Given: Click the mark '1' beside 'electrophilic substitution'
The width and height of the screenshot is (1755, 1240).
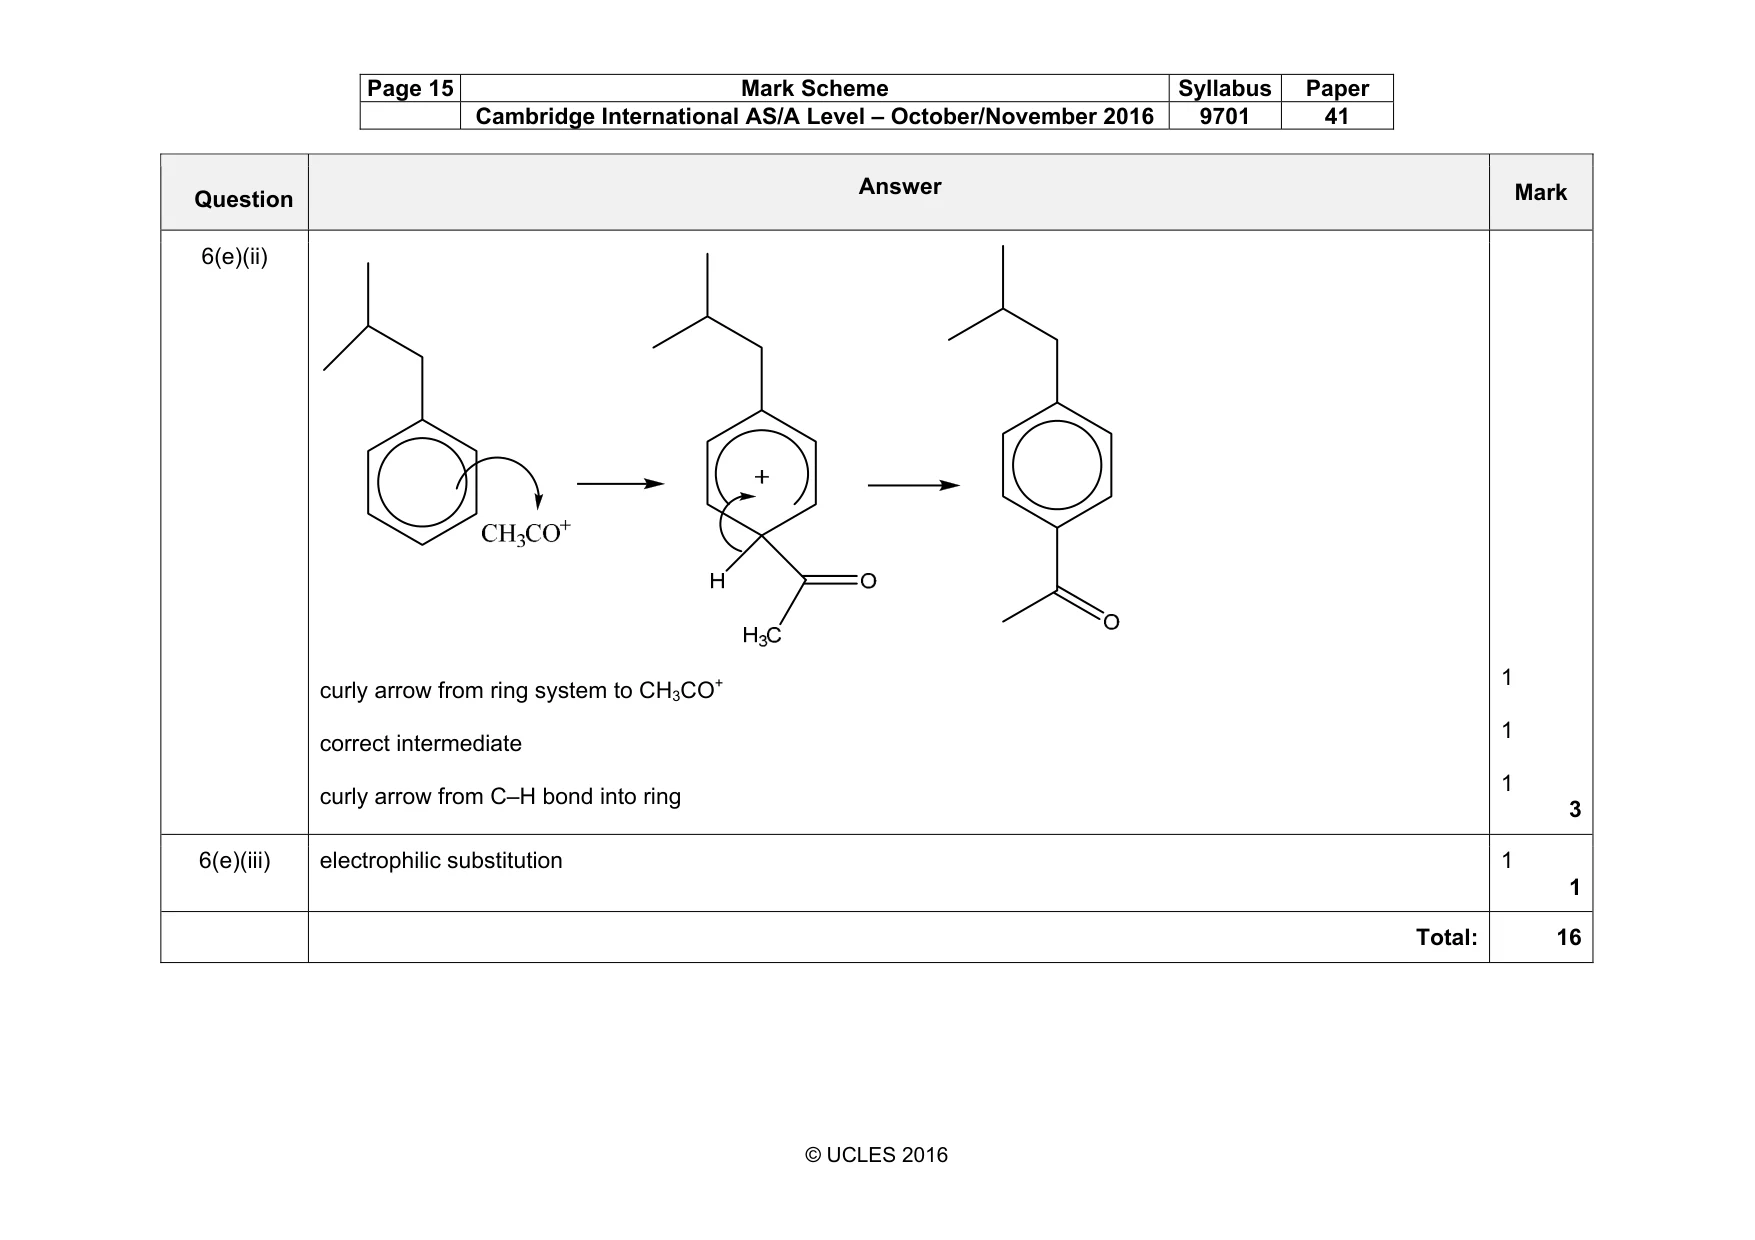Looking at the screenshot, I should click(1507, 861).
